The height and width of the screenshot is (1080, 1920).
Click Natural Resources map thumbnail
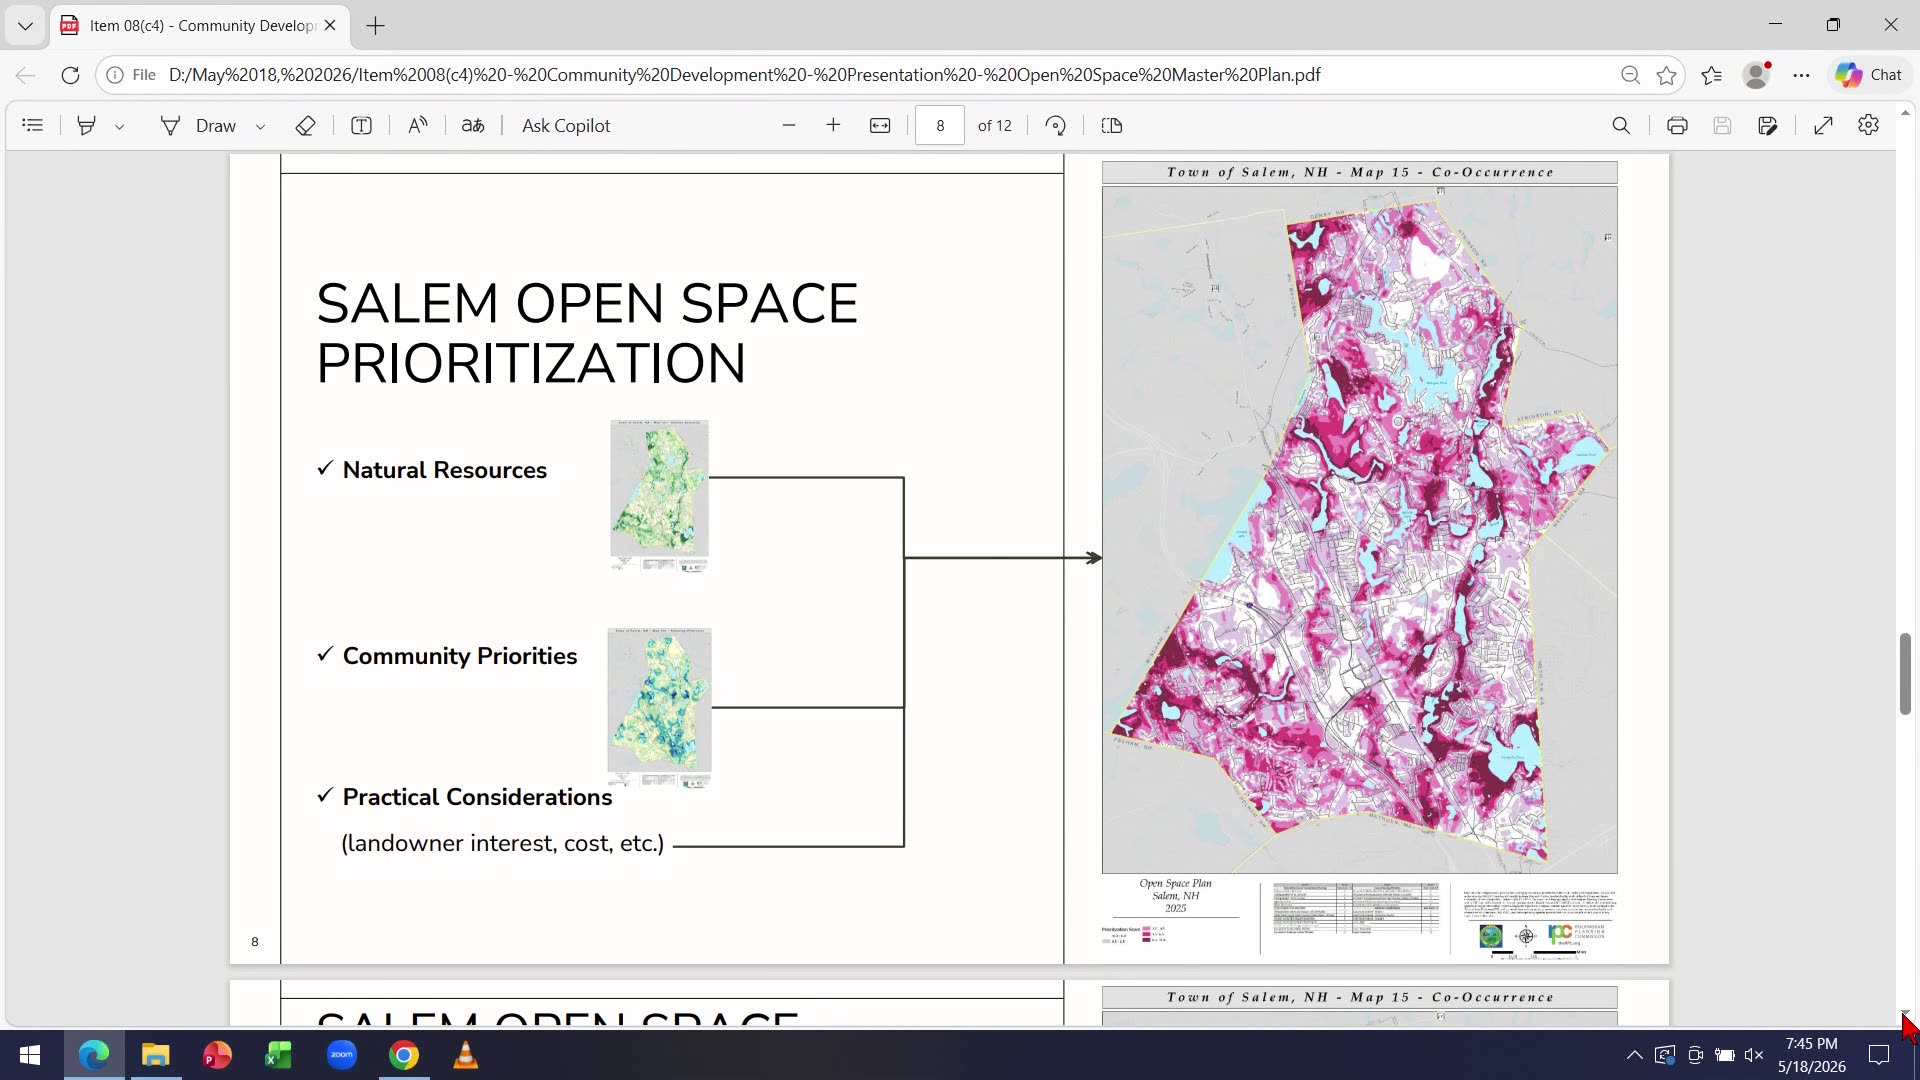pyautogui.click(x=659, y=495)
